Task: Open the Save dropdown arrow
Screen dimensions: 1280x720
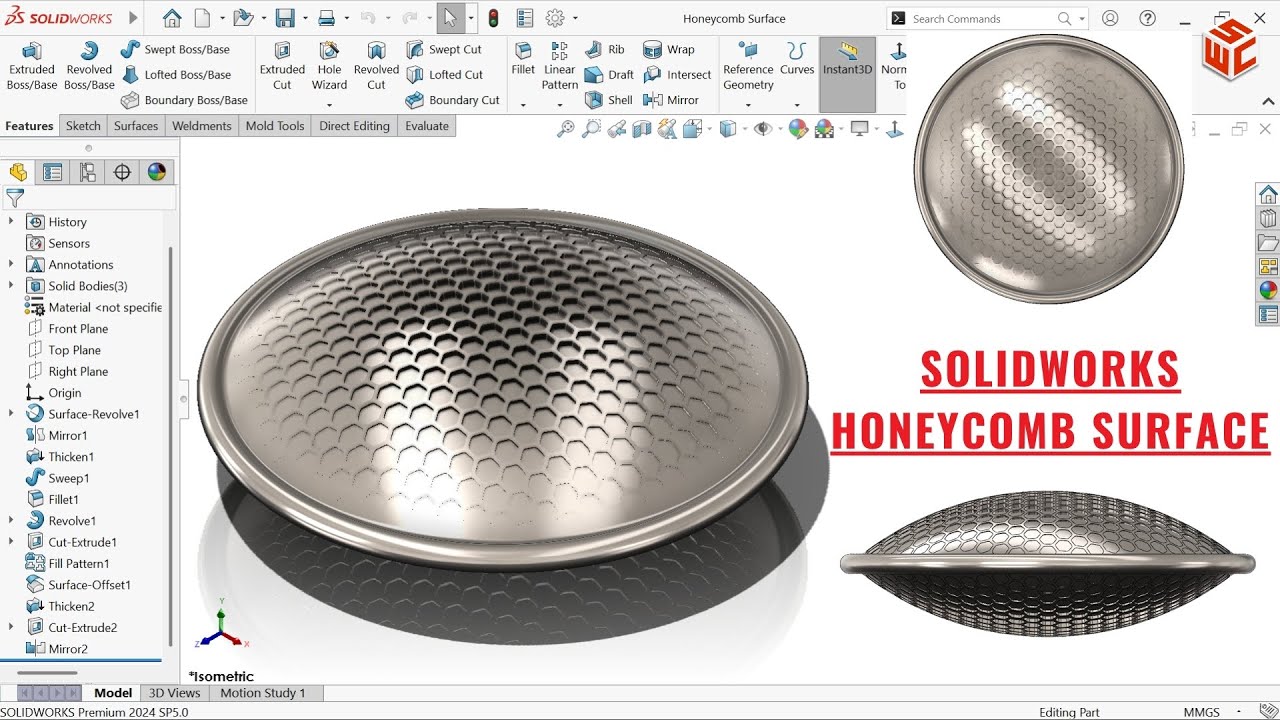Action: (x=304, y=18)
